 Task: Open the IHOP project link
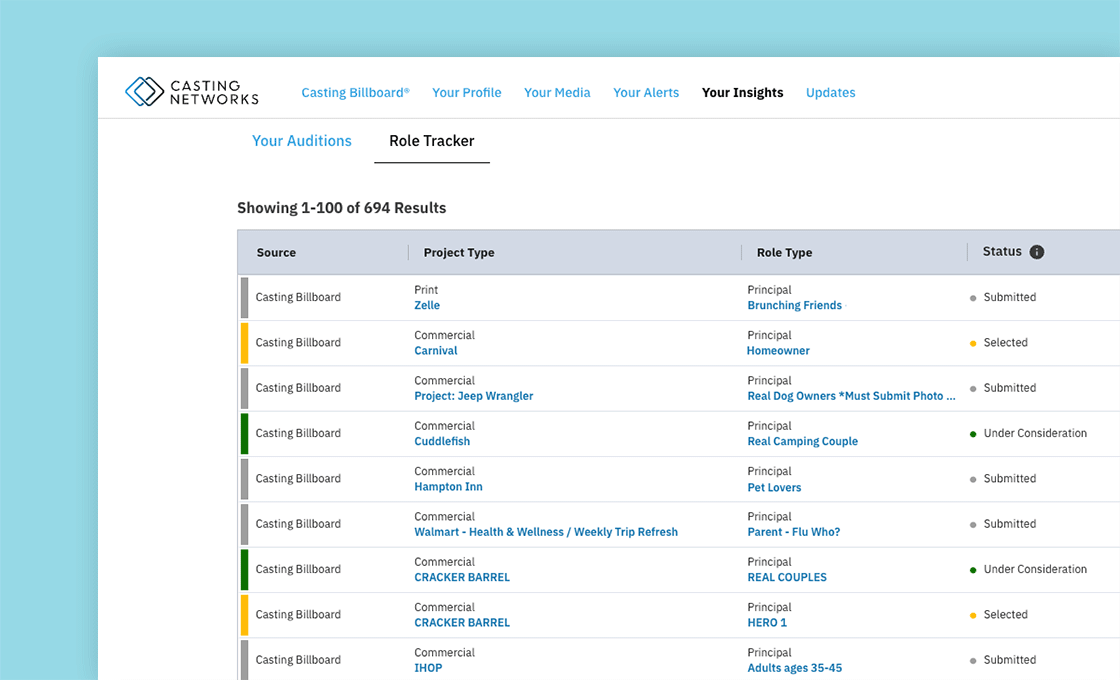428,668
